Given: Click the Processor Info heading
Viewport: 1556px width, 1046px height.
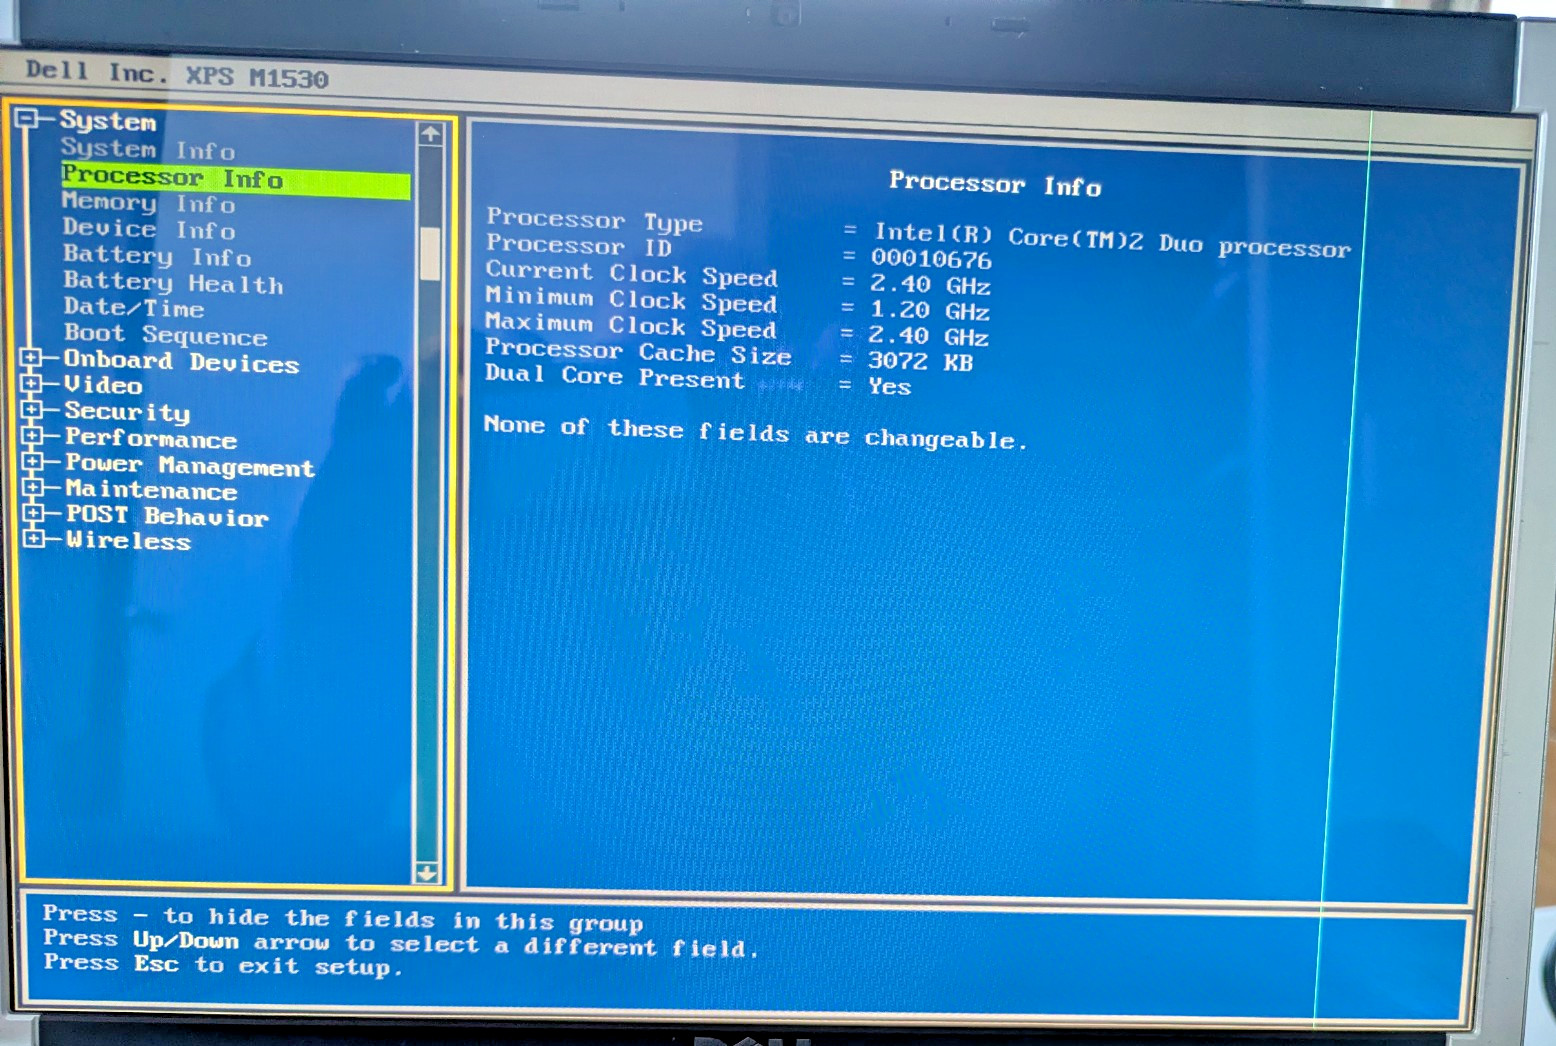Looking at the screenshot, I should 995,184.
